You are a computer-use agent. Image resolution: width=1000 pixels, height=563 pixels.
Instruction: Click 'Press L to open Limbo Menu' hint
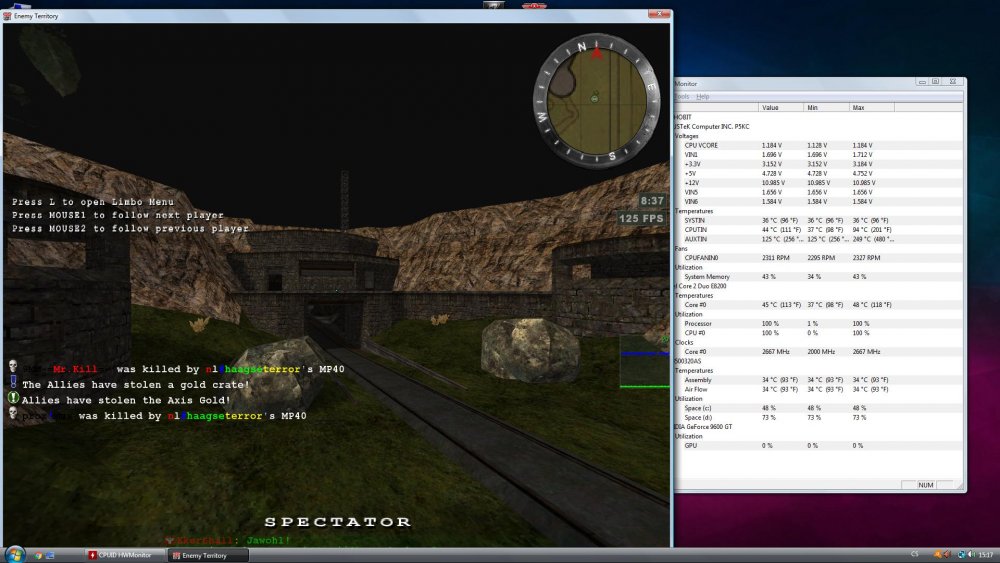click(92, 201)
